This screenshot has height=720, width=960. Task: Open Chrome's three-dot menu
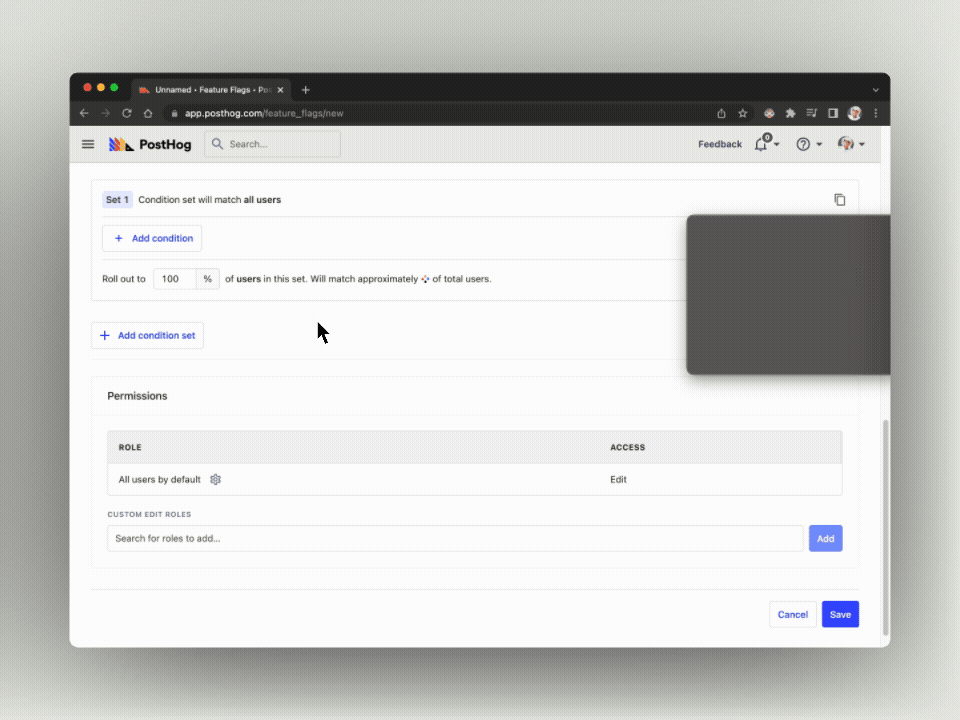pyautogui.click(x=876, y=113)
